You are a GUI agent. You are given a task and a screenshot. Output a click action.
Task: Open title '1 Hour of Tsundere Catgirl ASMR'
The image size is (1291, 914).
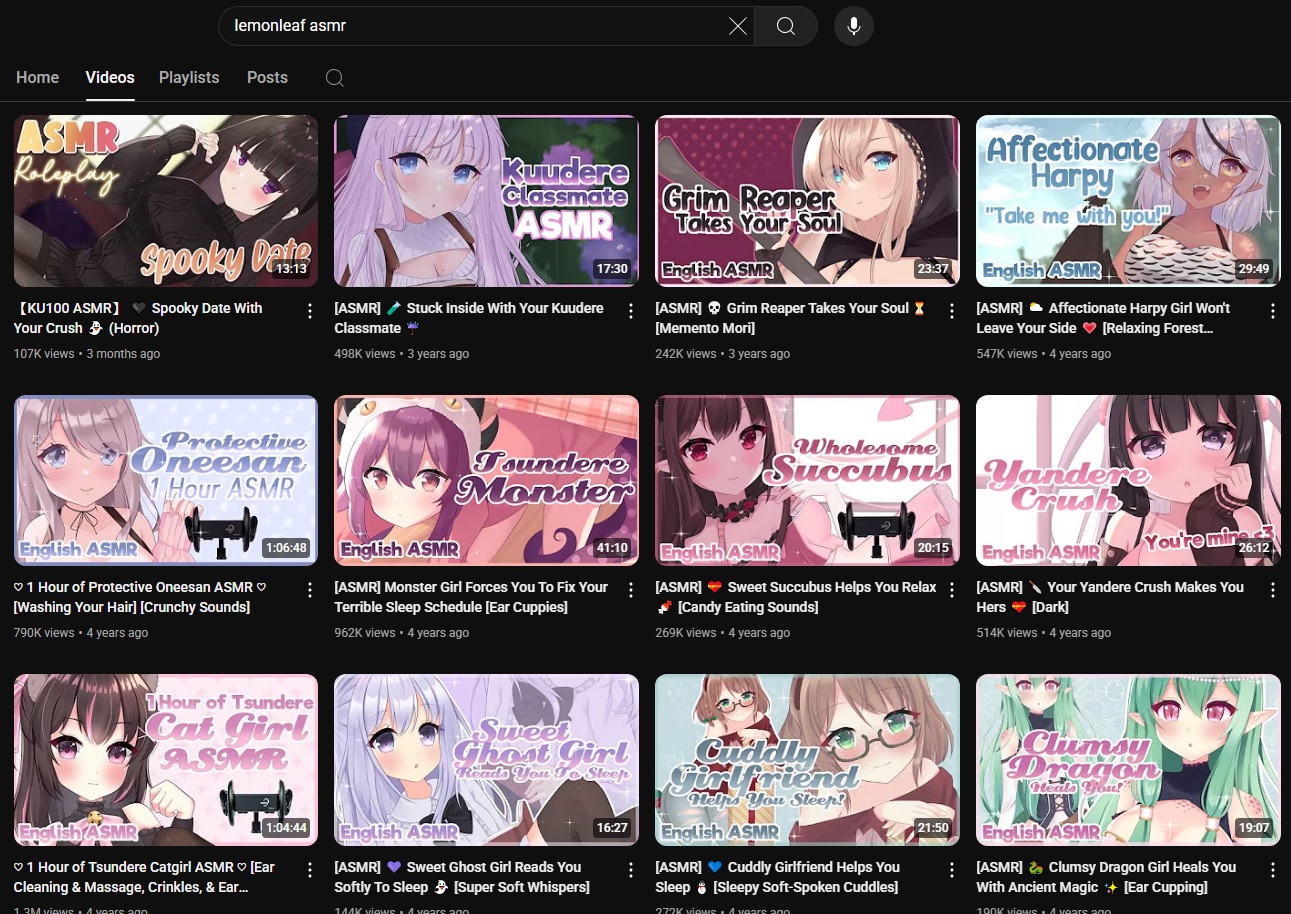(x=144, y=877)
